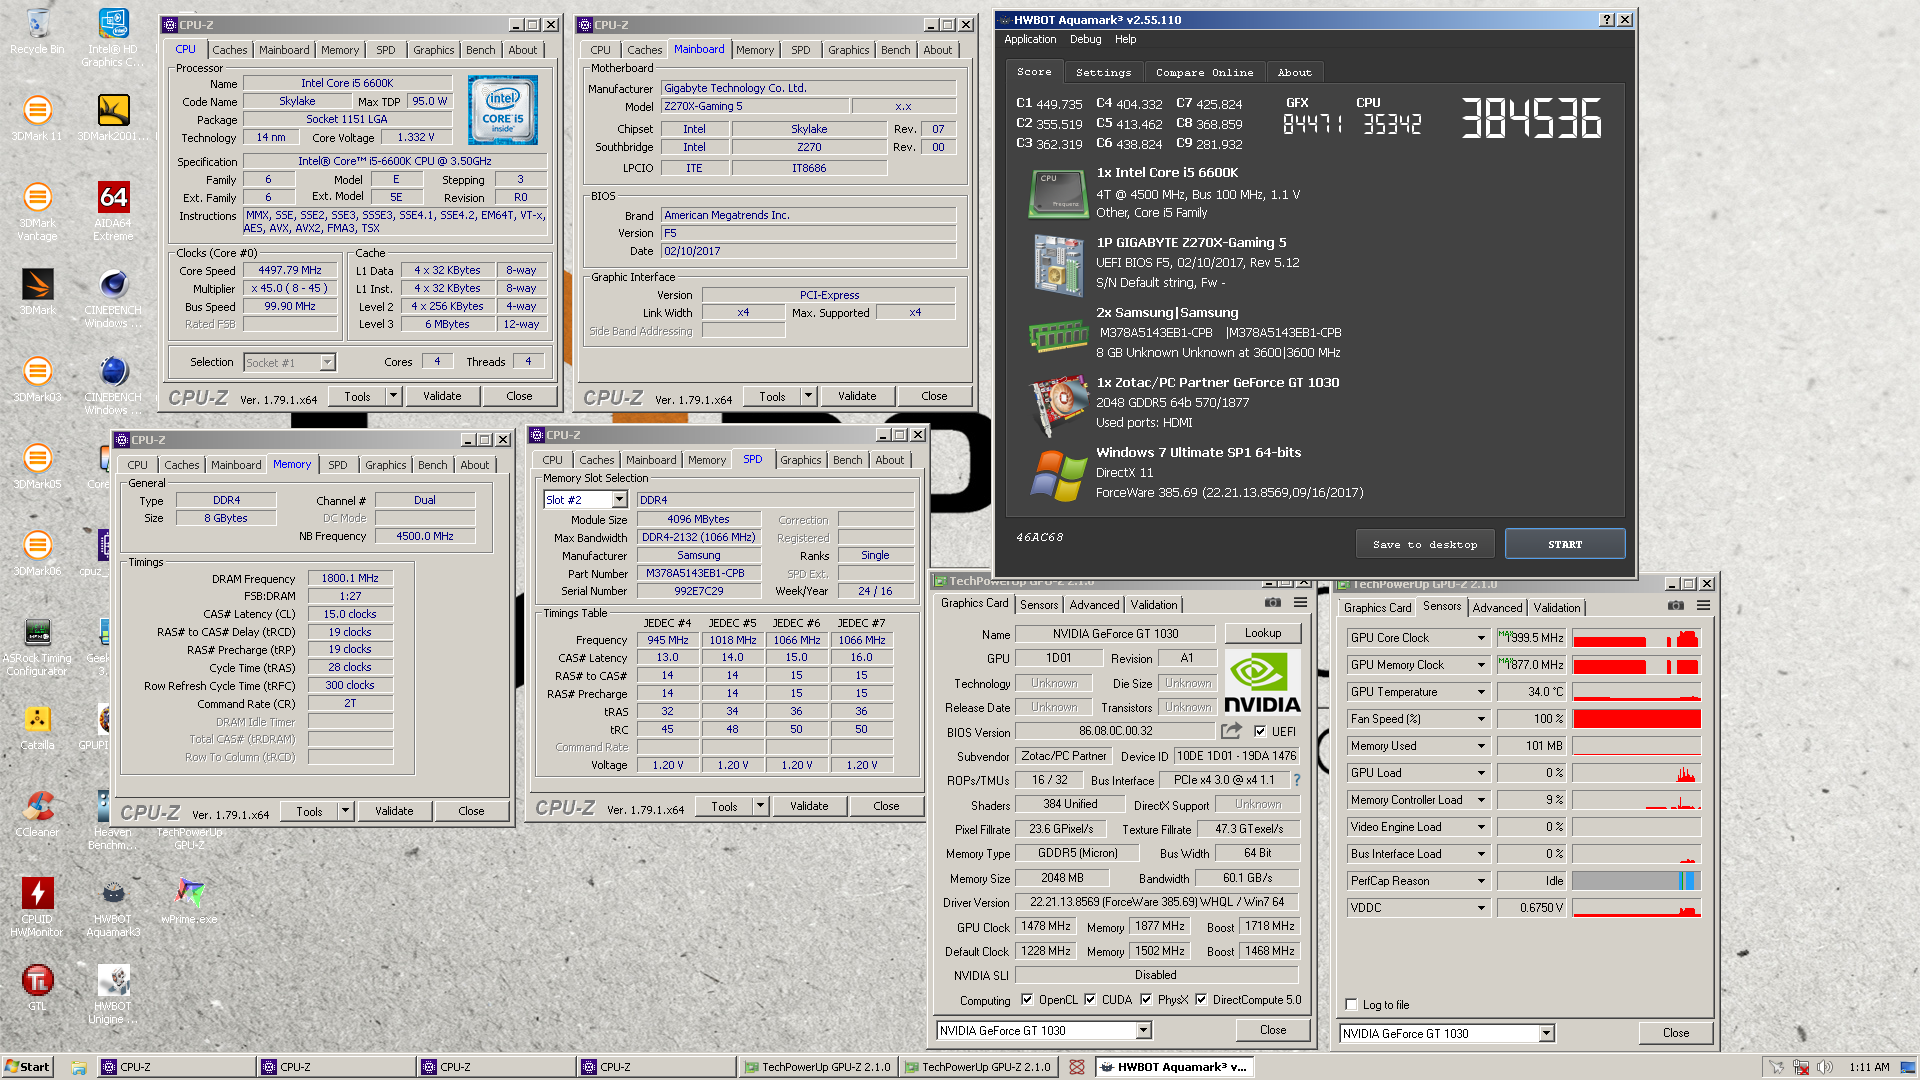Open Compare Online tab in Aquamark
1920x1080 pixels.
1204,73
